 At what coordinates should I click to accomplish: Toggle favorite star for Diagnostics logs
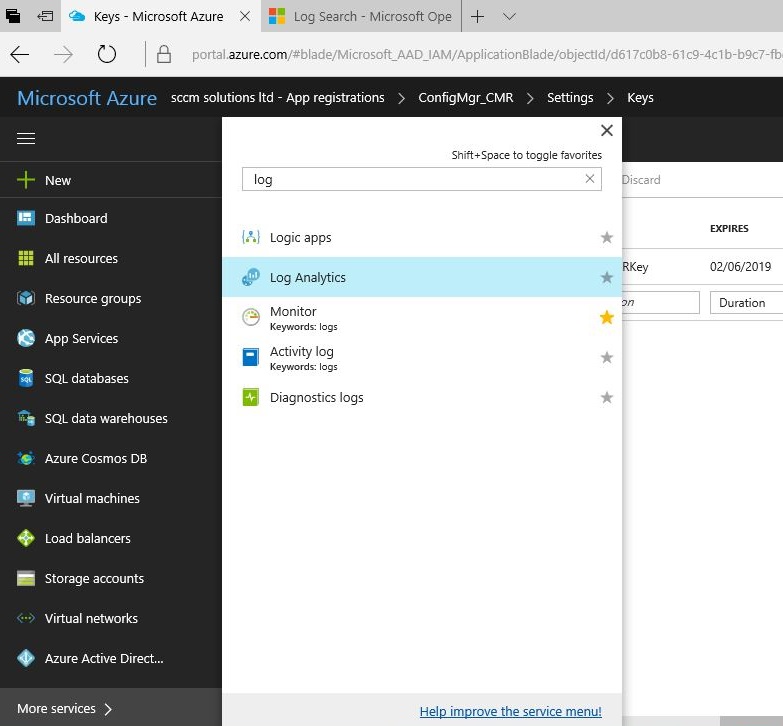click(606, 397)
